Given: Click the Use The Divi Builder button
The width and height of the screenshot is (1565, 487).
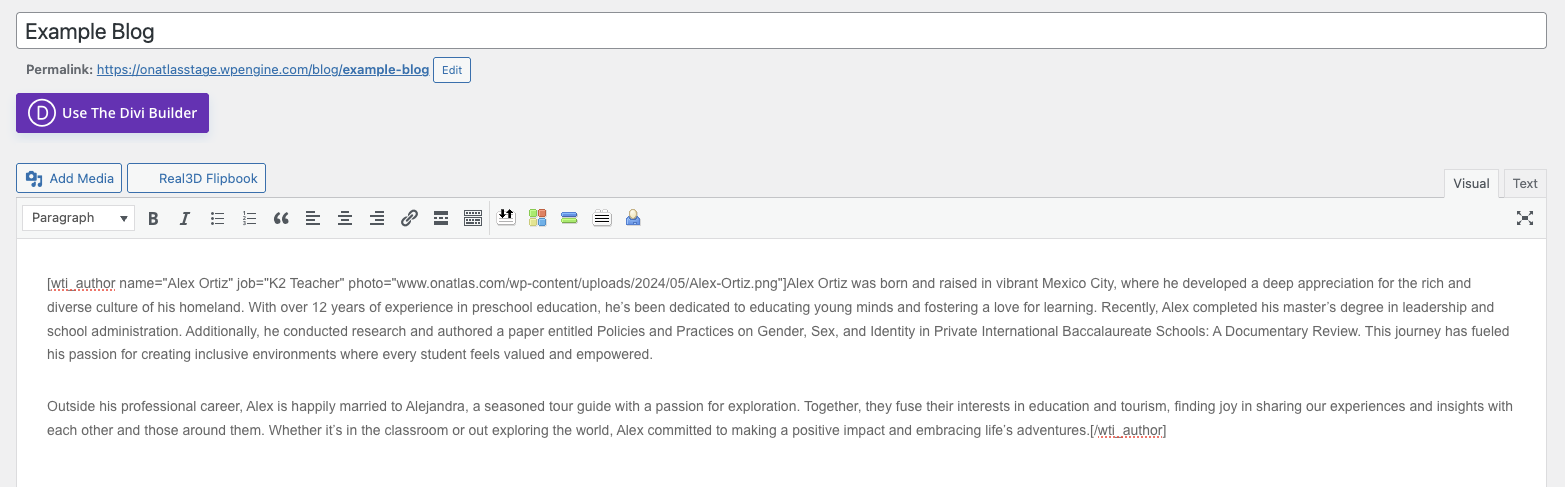Looking at the screenshot, I should (112, 113).
